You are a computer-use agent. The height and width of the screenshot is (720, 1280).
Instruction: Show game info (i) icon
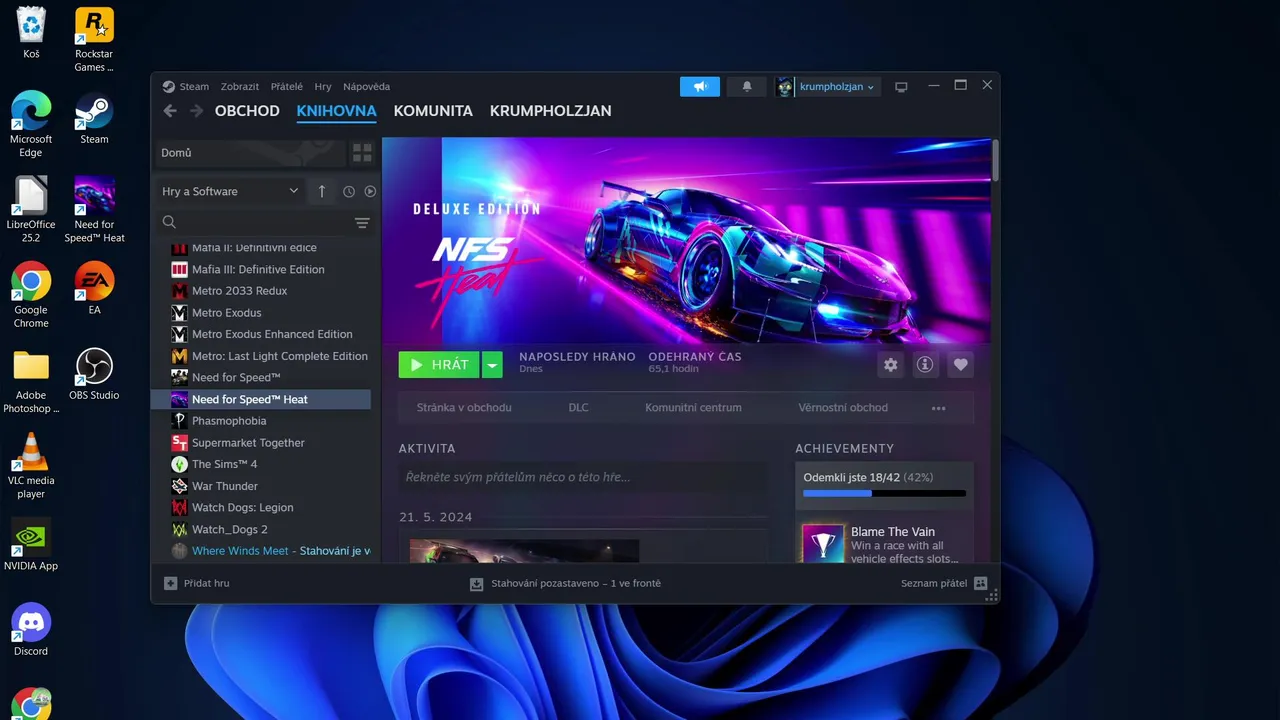pos(926,365)
